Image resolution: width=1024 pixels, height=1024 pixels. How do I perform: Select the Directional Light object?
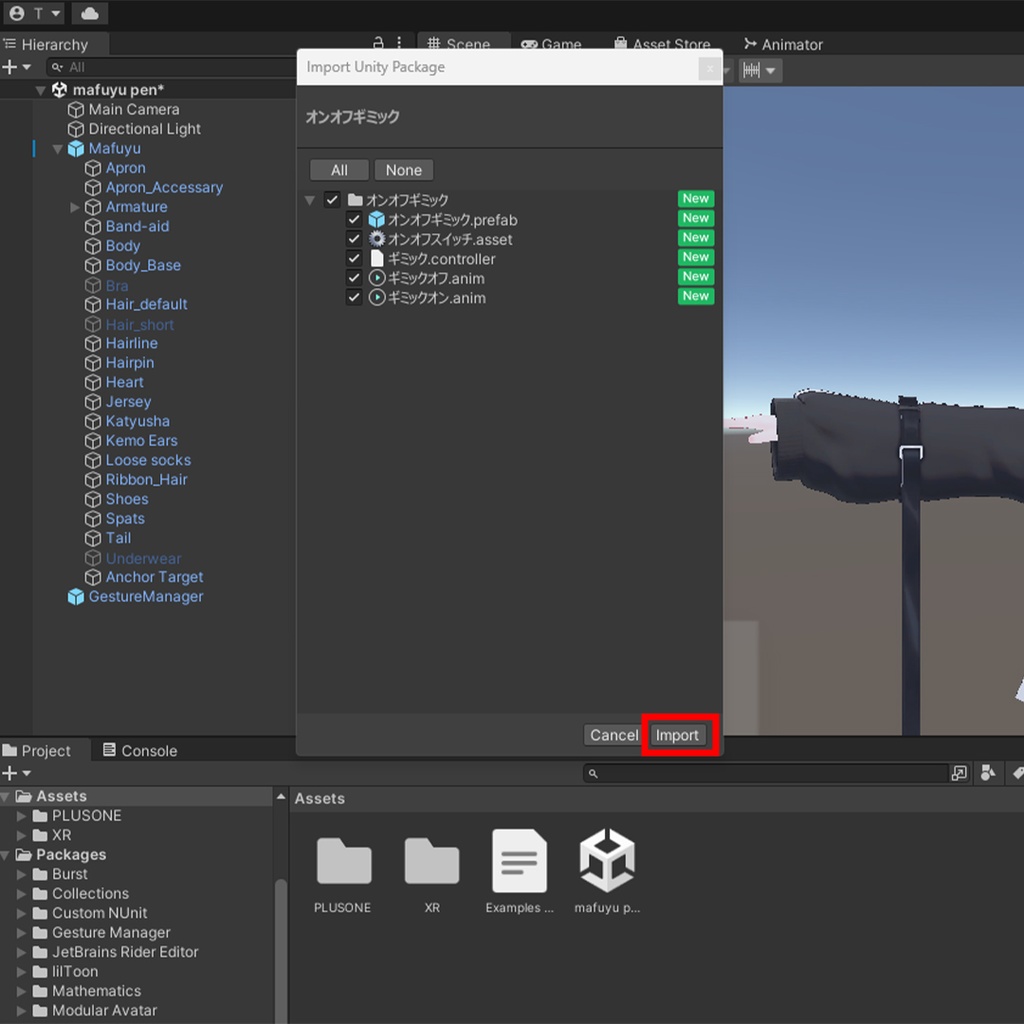[x=144, y=129]
